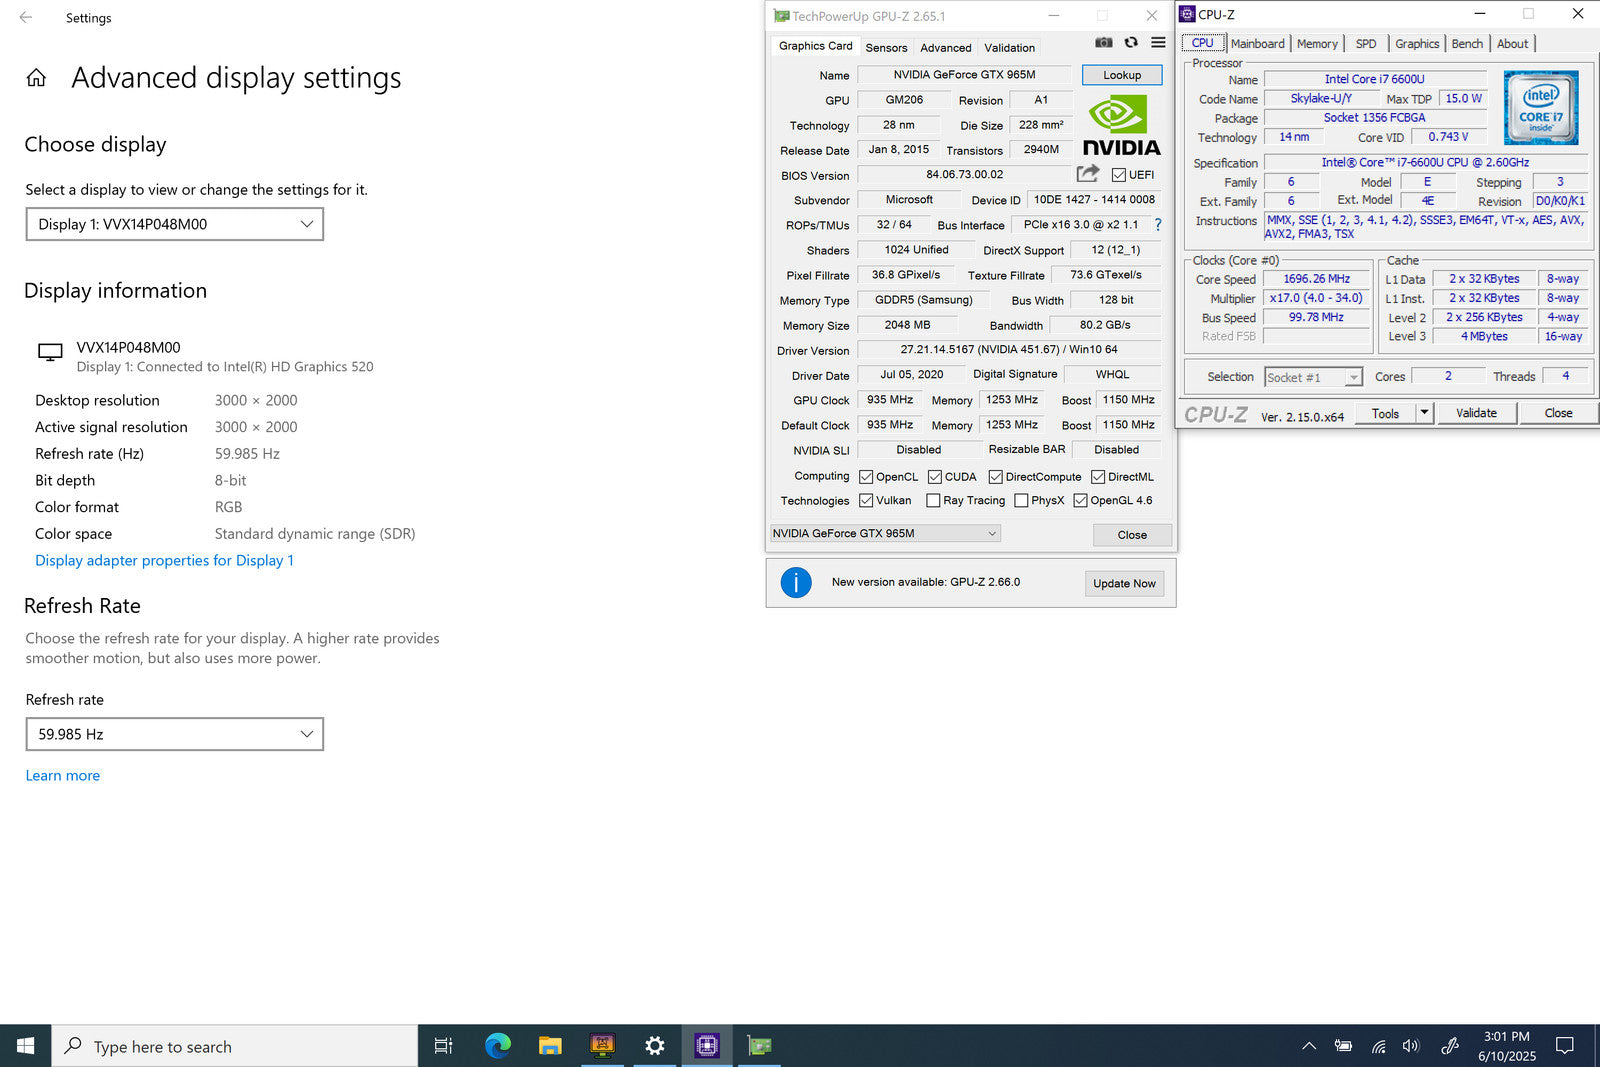Click the GPU-Z refresh icon
Image resolution: width=1600 pixels, height=1067 pixels.
click(1131, 43)
